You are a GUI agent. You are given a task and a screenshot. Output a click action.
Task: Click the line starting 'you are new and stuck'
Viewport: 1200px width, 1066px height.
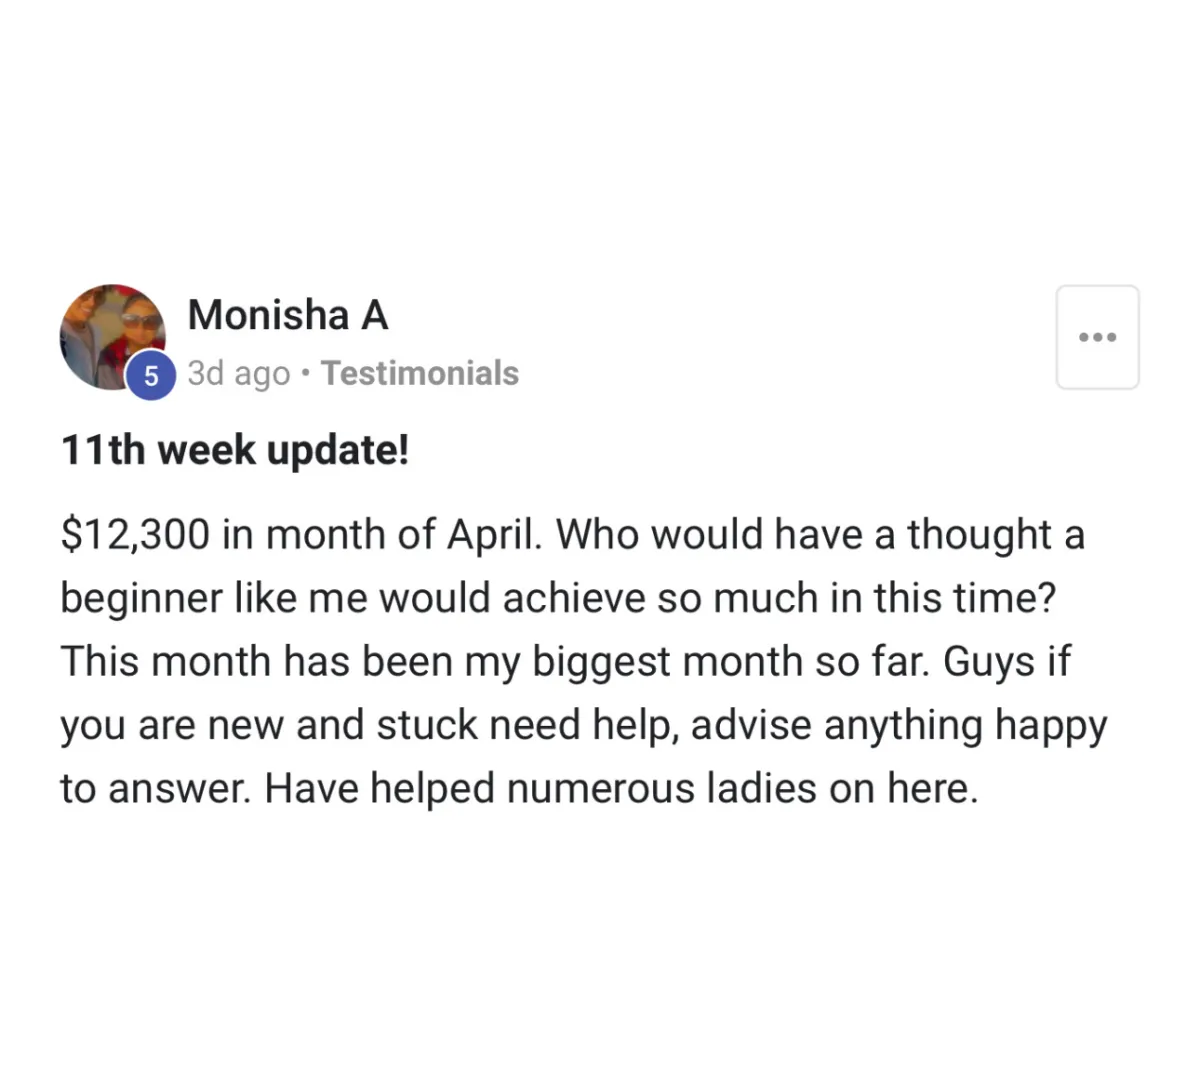[584, 726]
